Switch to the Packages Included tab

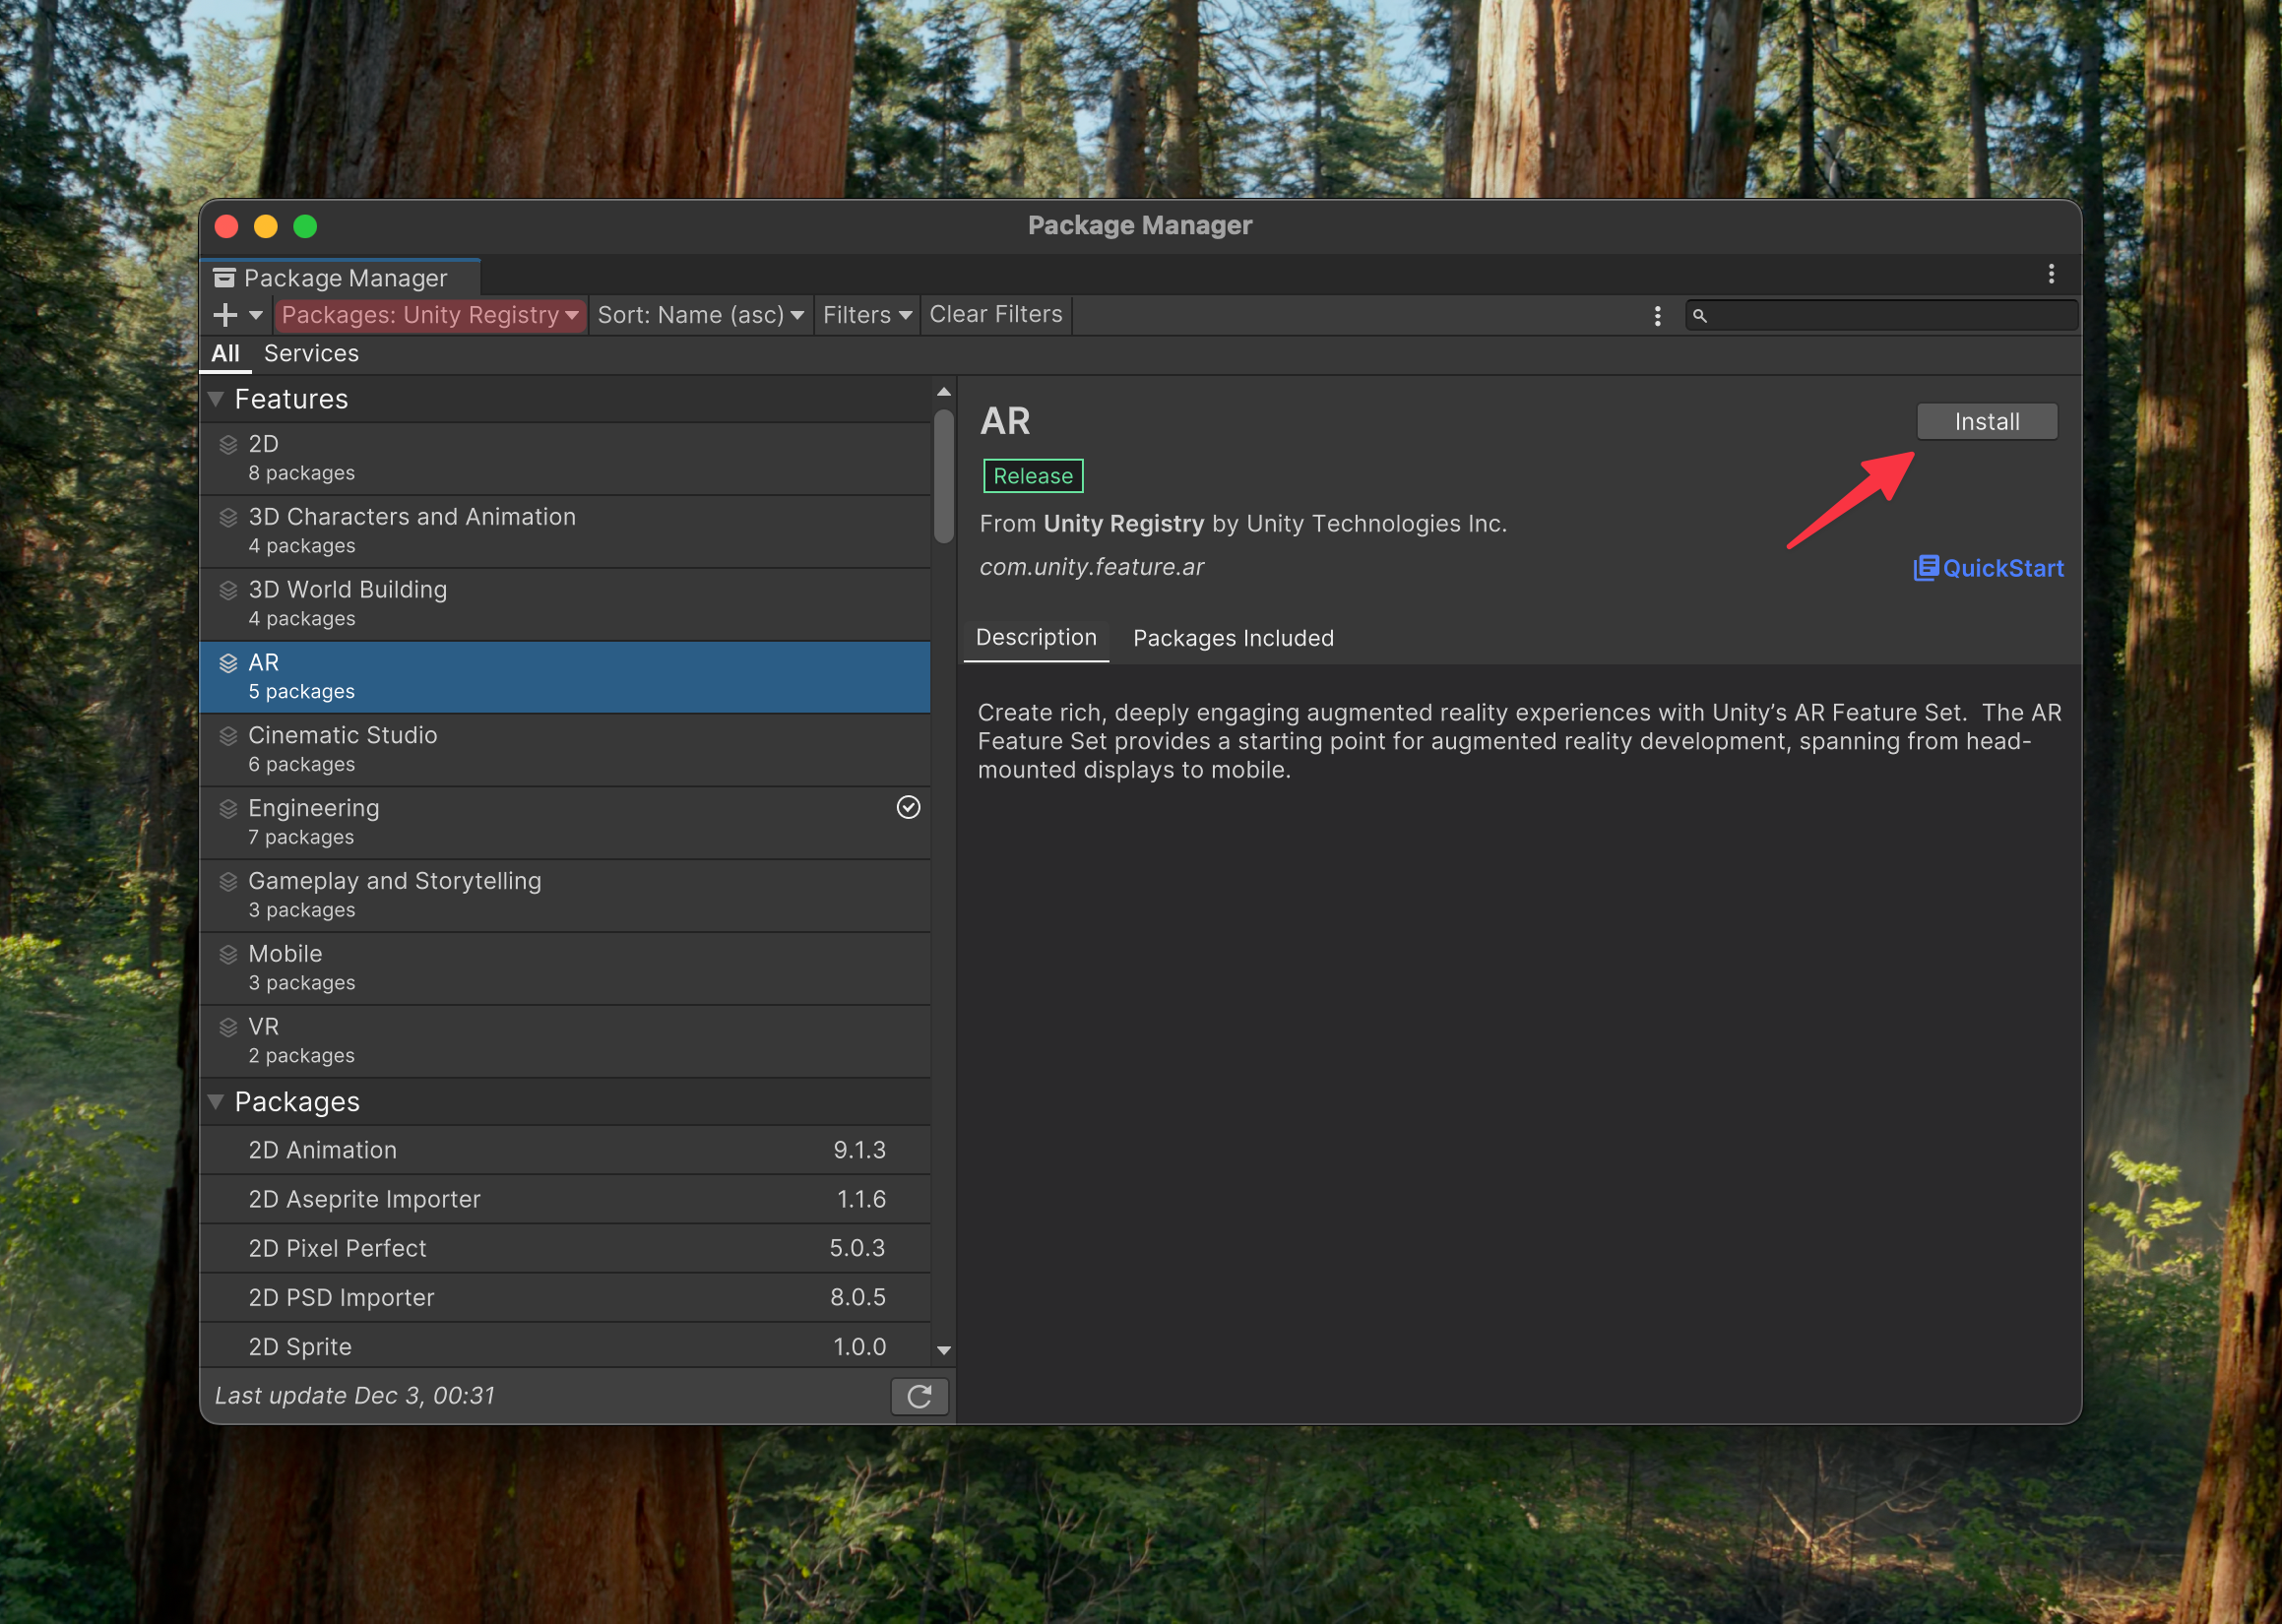click(x=1232, y=638)
